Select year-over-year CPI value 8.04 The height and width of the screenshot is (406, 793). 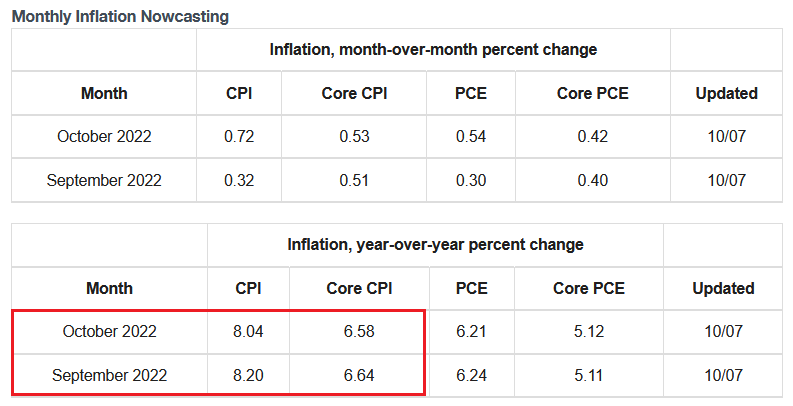(x=248, y=332)
